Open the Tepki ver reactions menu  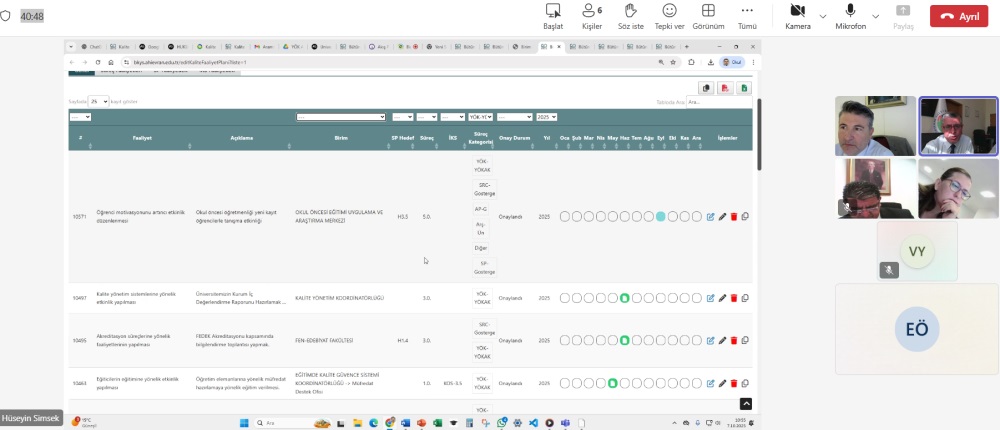(x=669, y=15)
